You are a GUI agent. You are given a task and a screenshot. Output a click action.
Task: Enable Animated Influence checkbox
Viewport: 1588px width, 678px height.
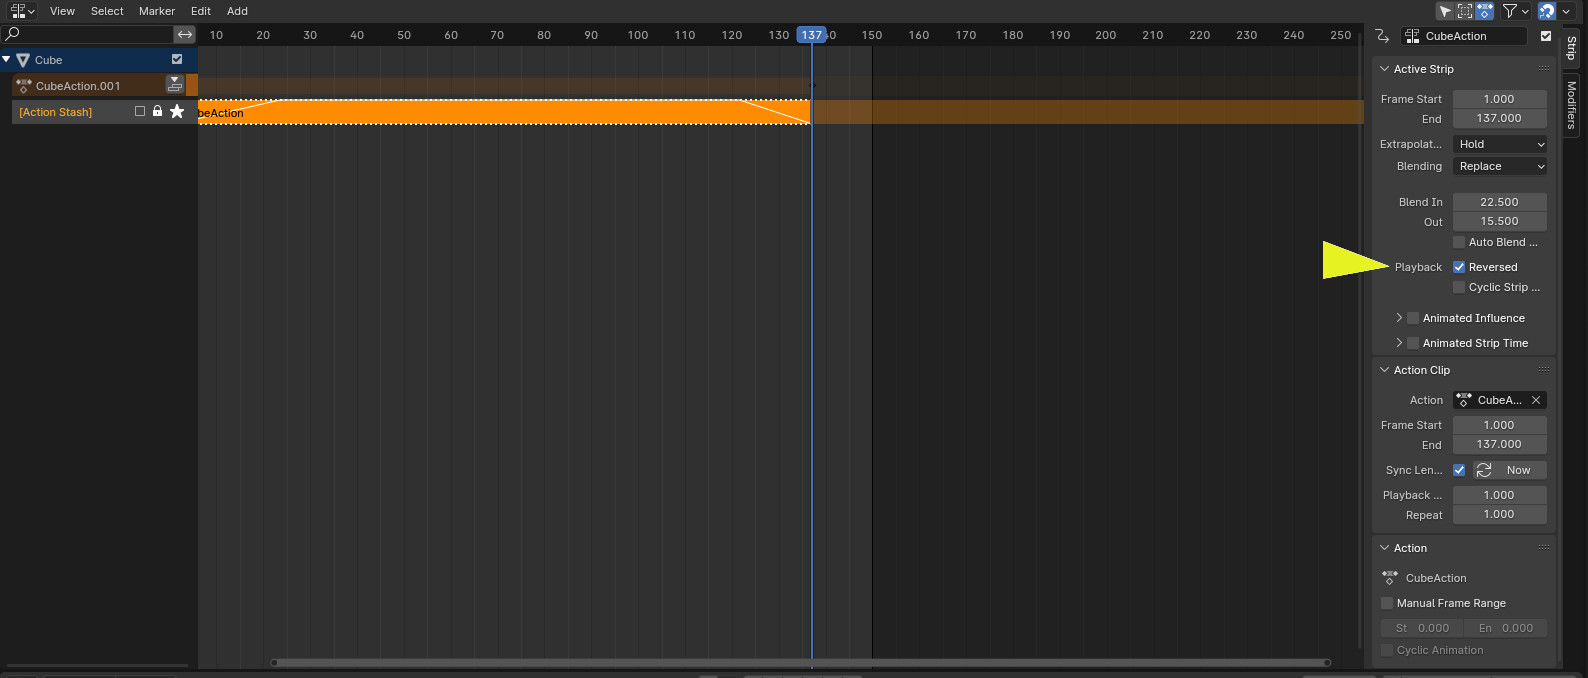pos(1413,318)
